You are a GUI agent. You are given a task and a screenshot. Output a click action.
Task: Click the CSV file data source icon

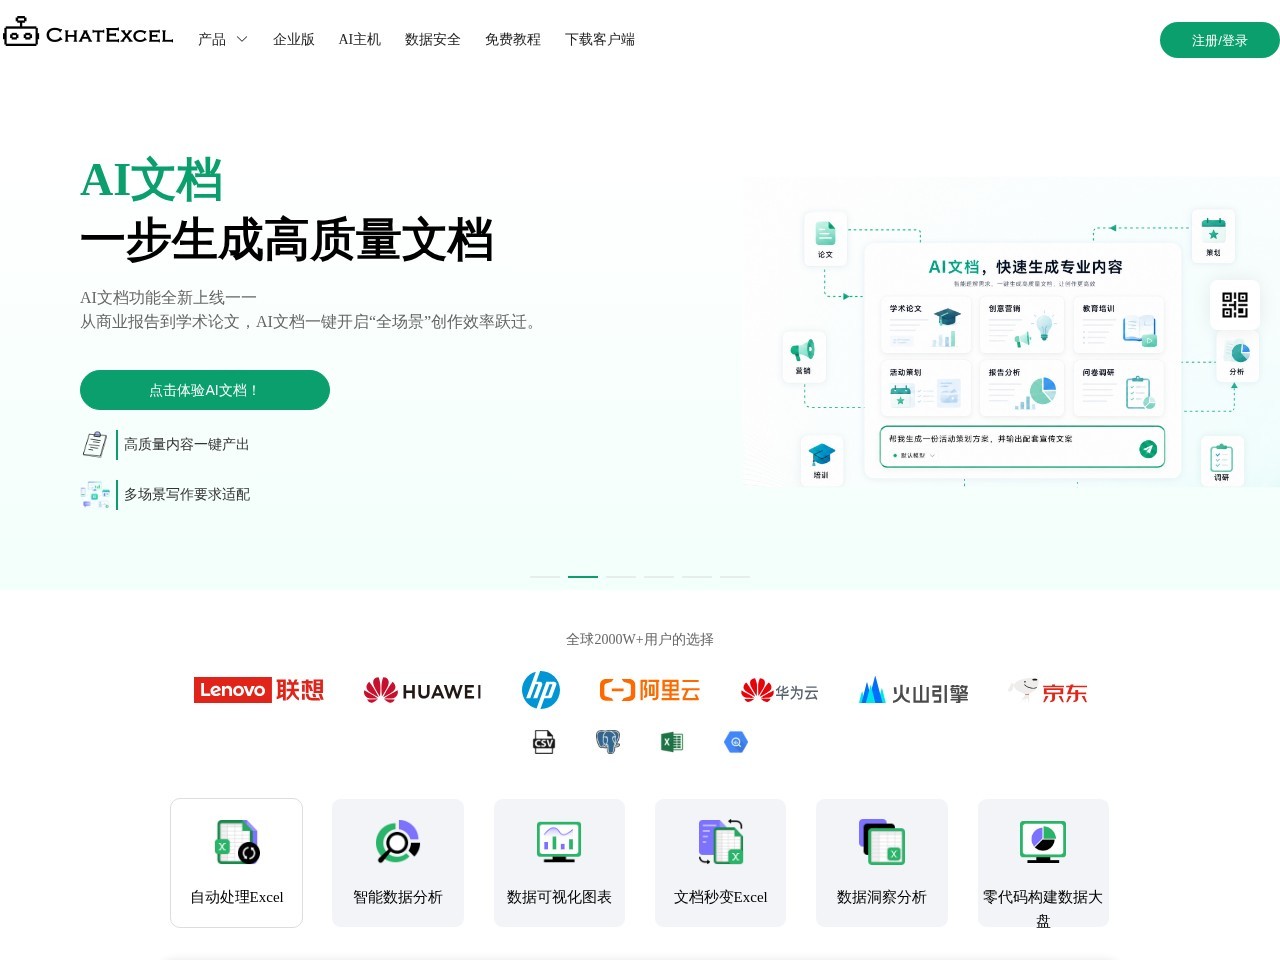click(x=544, y=742)
